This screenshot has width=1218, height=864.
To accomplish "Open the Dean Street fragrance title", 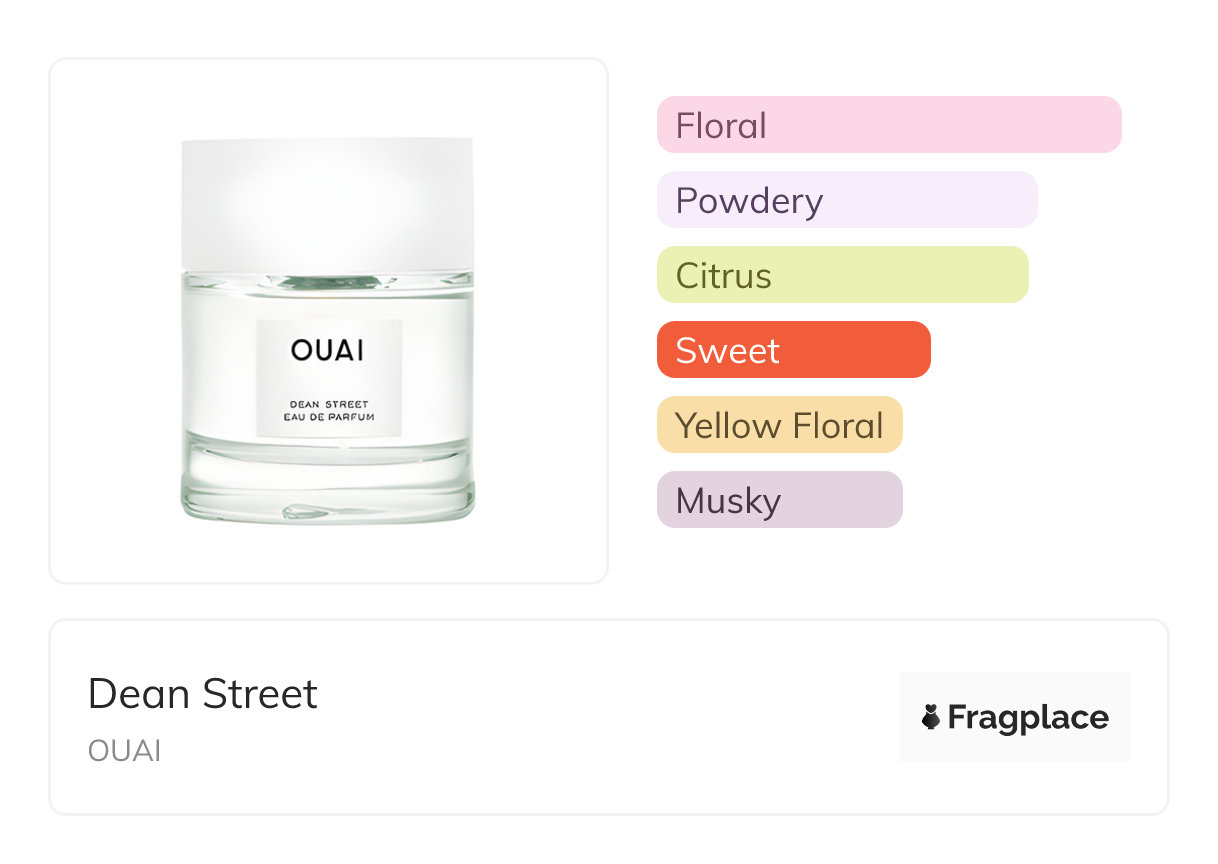I will (203, 694).
